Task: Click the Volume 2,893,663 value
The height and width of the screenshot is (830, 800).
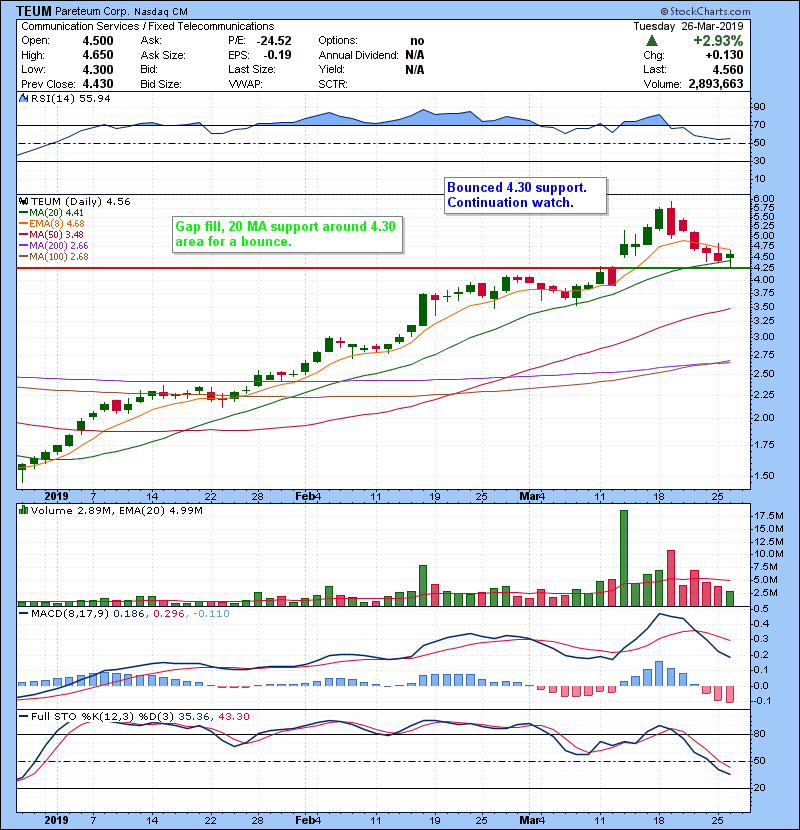Action: coord(716,84)
